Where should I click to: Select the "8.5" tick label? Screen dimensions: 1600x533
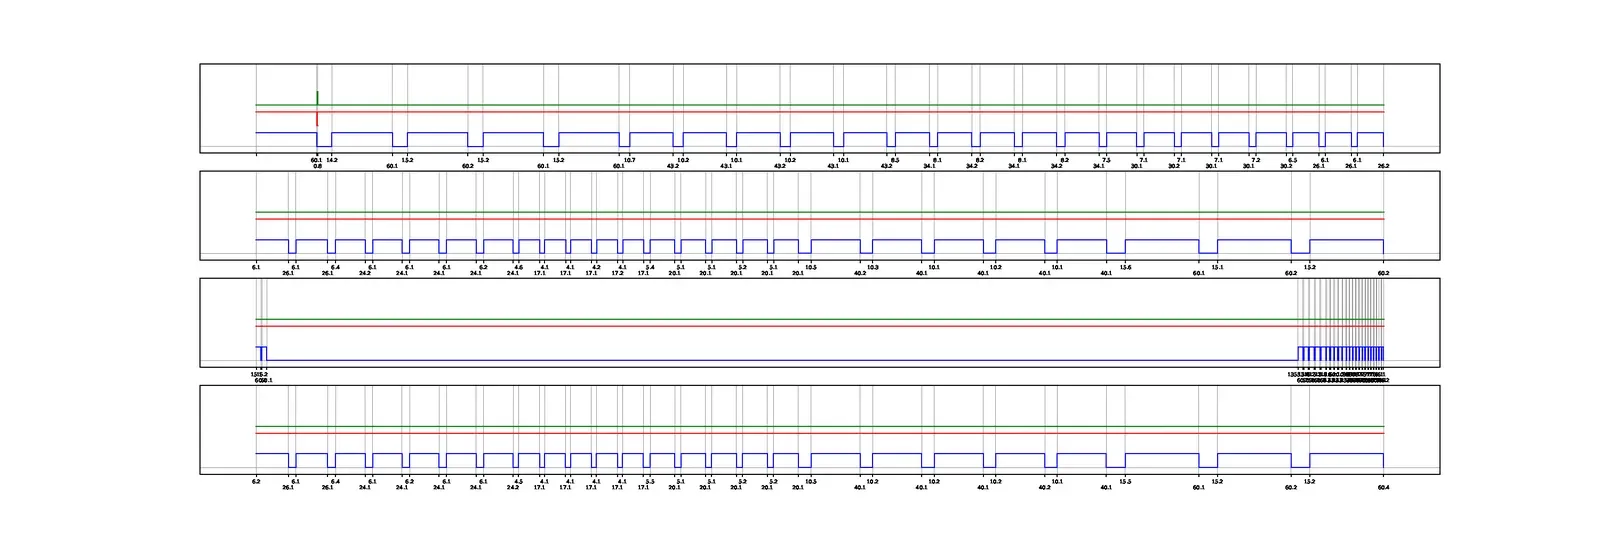point(895,160)
